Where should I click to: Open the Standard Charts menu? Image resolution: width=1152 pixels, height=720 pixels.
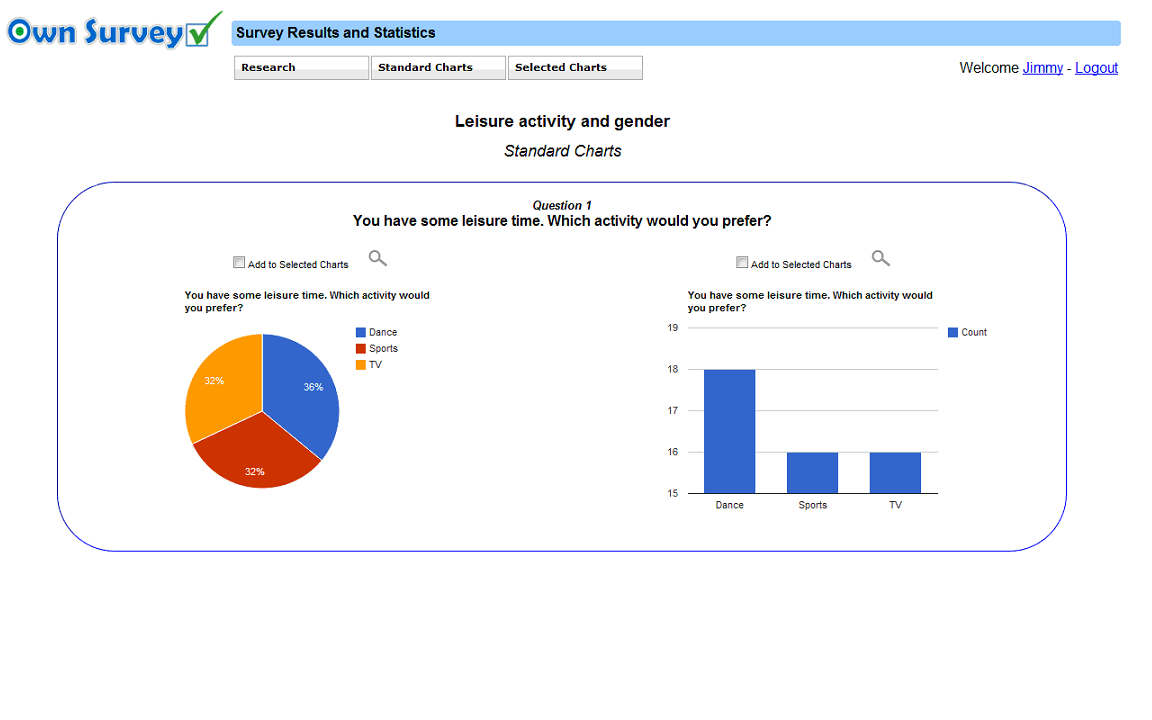[x=438, y=67]
